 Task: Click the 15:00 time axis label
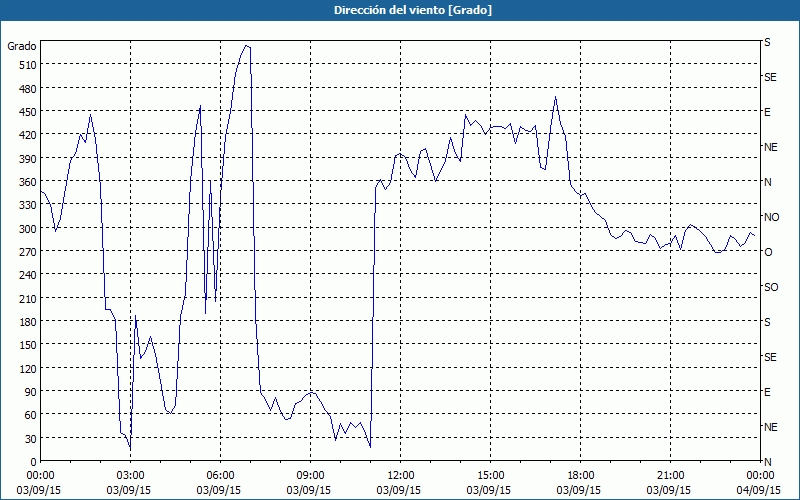pyautogui.click(x=490, y=475)
